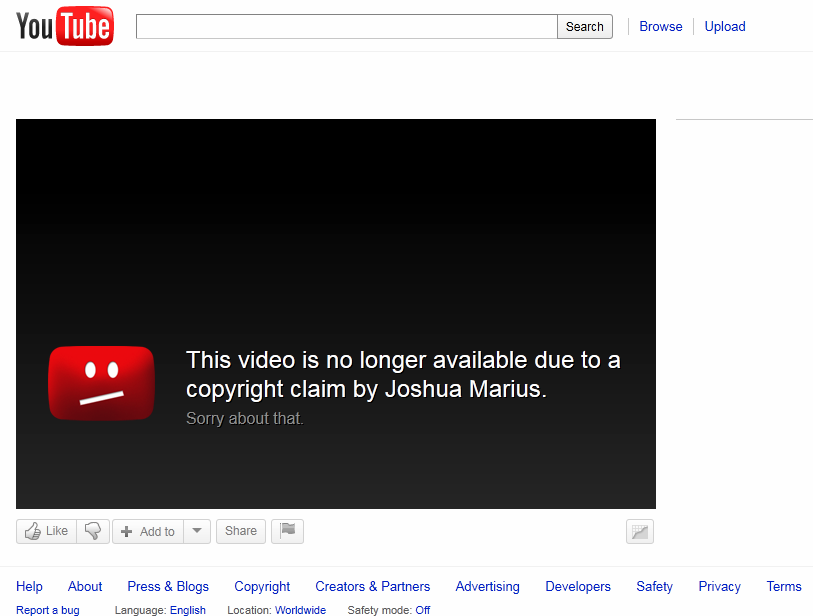Image resolution: width=813 pixels, height=616 pixels.
Task: Flag the video with flag icon
Action: tap(287, 531)
